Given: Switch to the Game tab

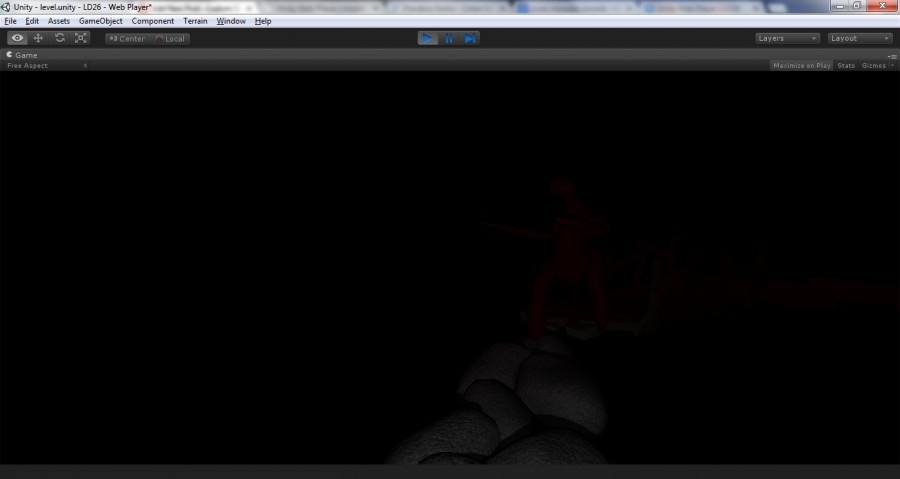Looking at the screenshot, I should (22, 55).
